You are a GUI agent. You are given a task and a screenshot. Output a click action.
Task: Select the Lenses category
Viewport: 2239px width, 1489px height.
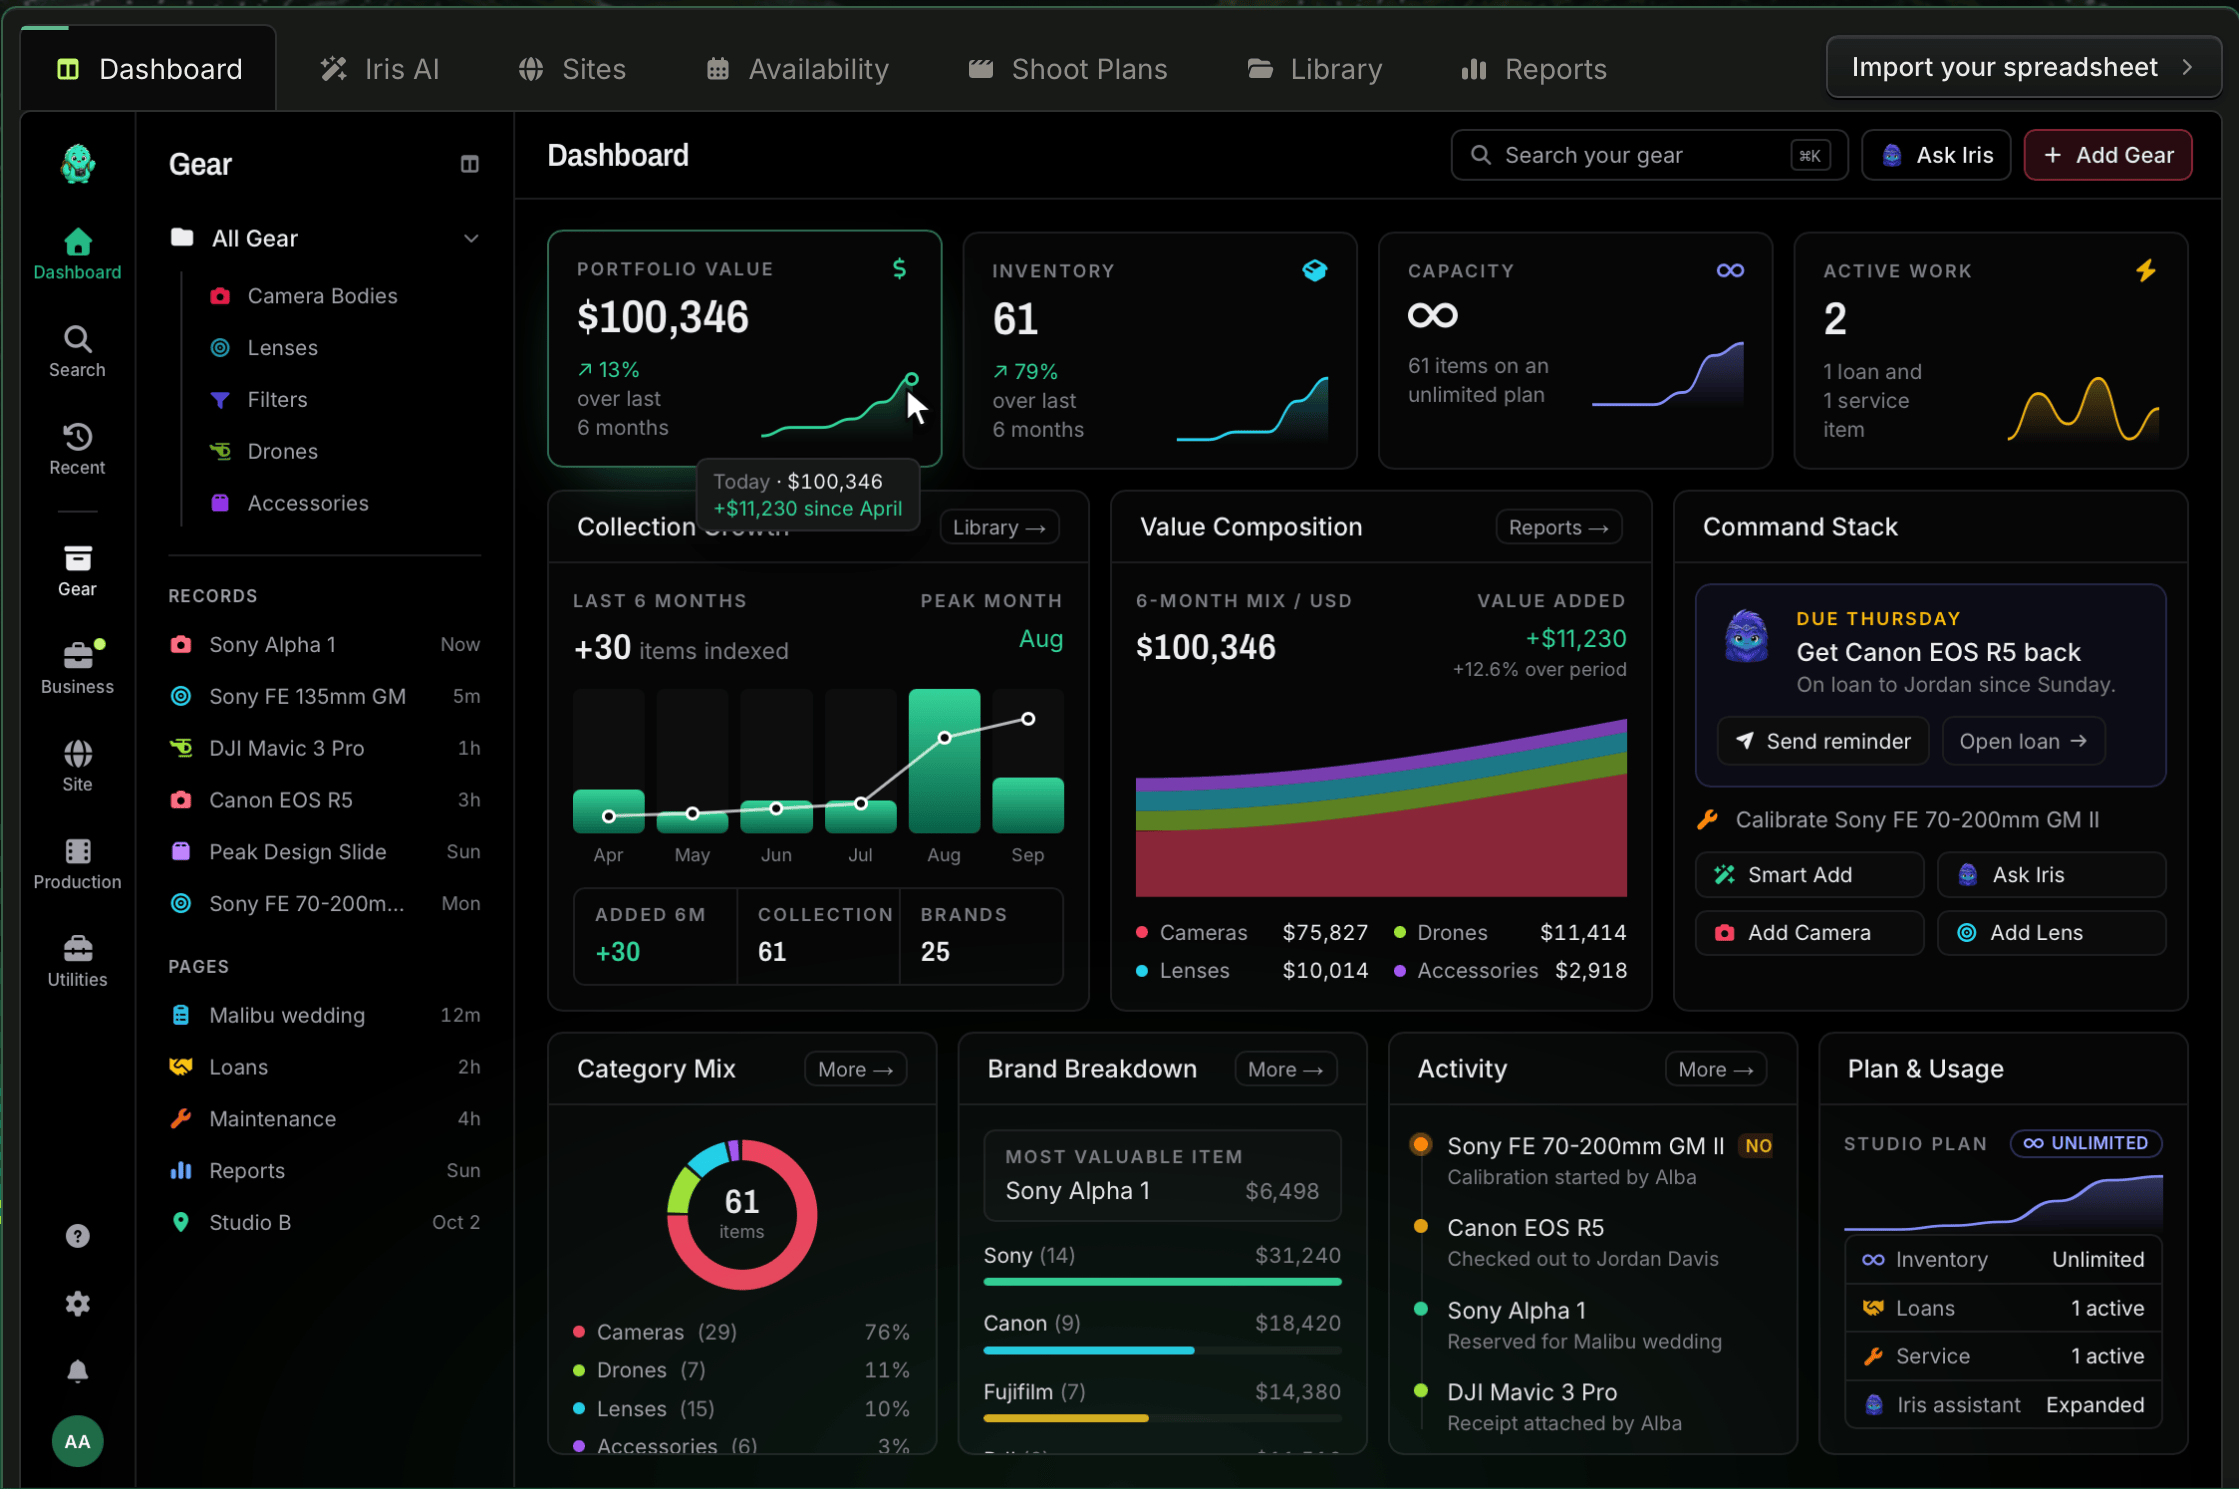[264, 348]
